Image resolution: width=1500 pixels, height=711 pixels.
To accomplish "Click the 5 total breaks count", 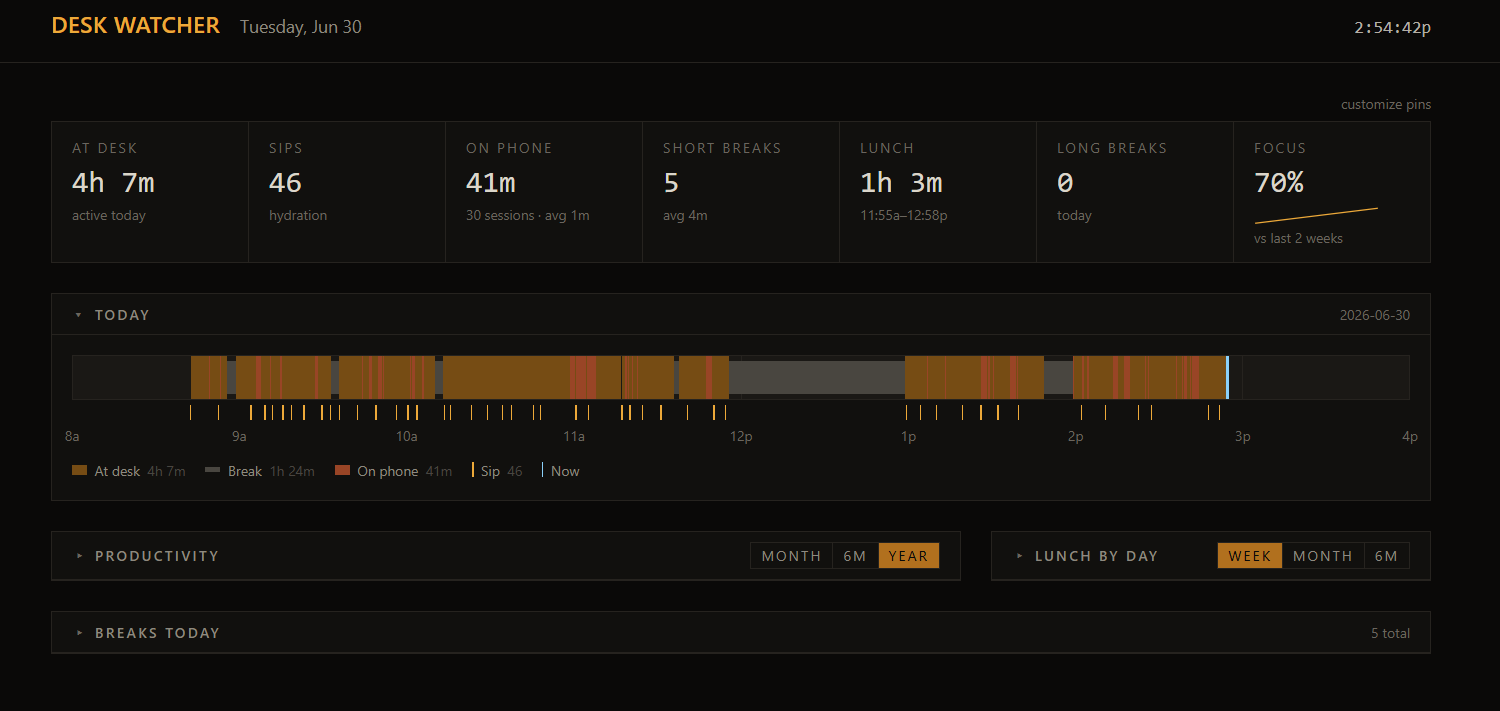I will (1391, 633).
